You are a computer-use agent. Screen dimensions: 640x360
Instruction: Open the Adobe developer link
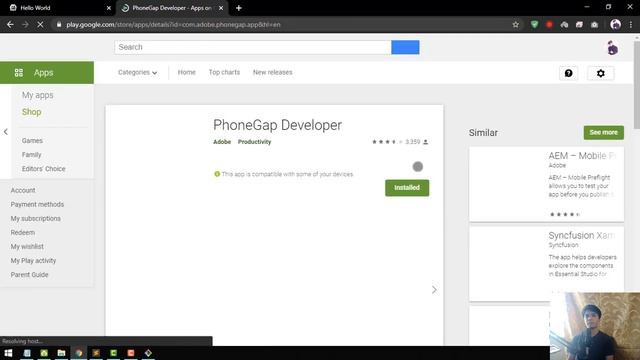coord(222,142)
